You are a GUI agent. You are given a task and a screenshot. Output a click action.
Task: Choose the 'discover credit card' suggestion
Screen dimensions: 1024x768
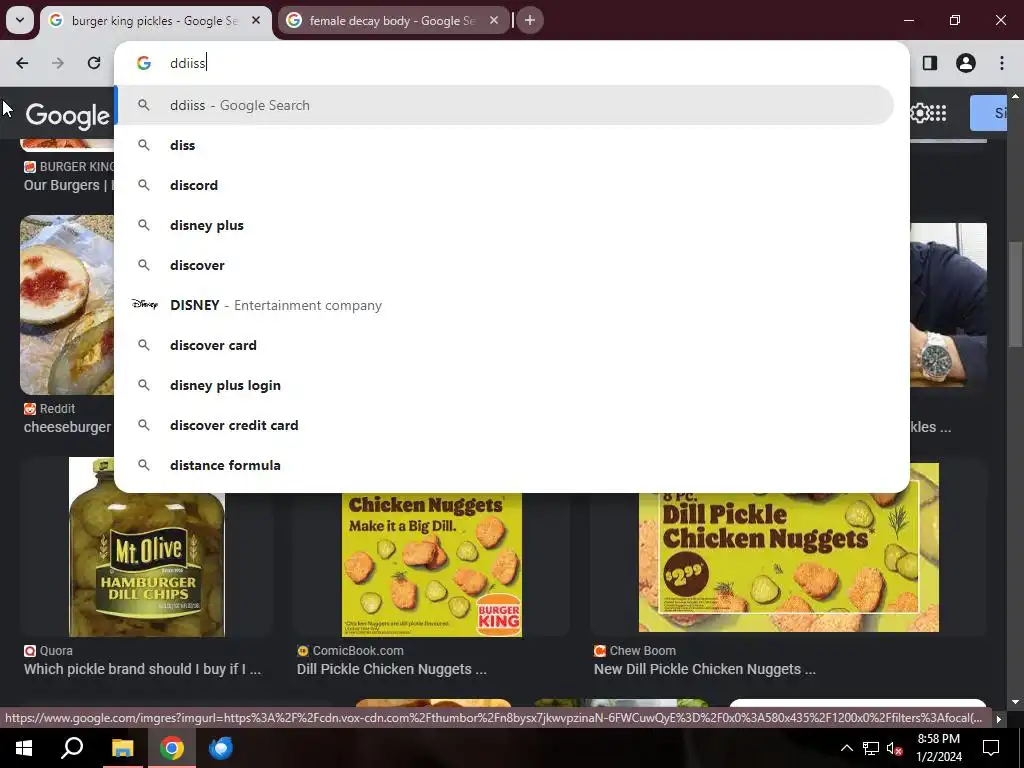505,425
